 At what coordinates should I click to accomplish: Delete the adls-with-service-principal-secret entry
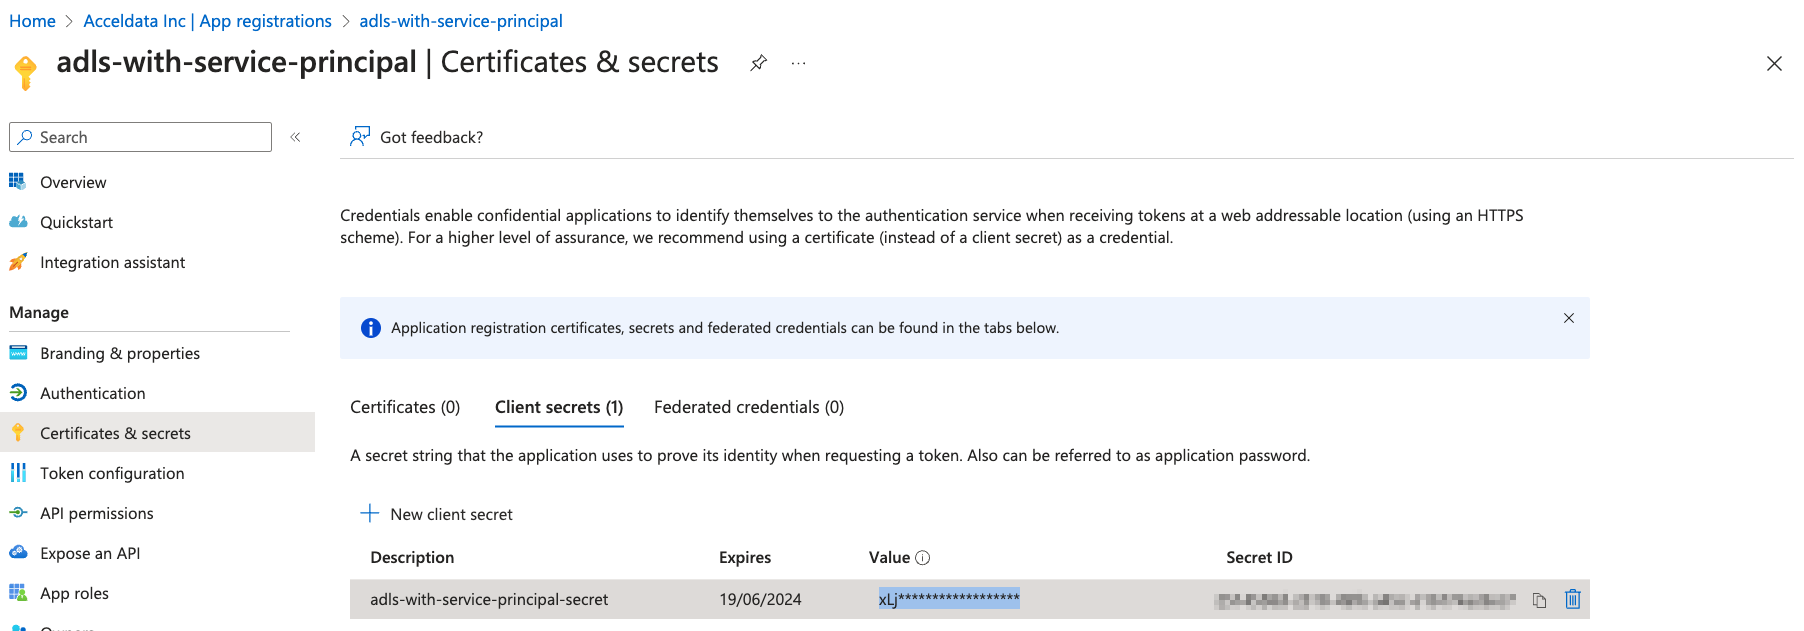[x=1573, y=599]
